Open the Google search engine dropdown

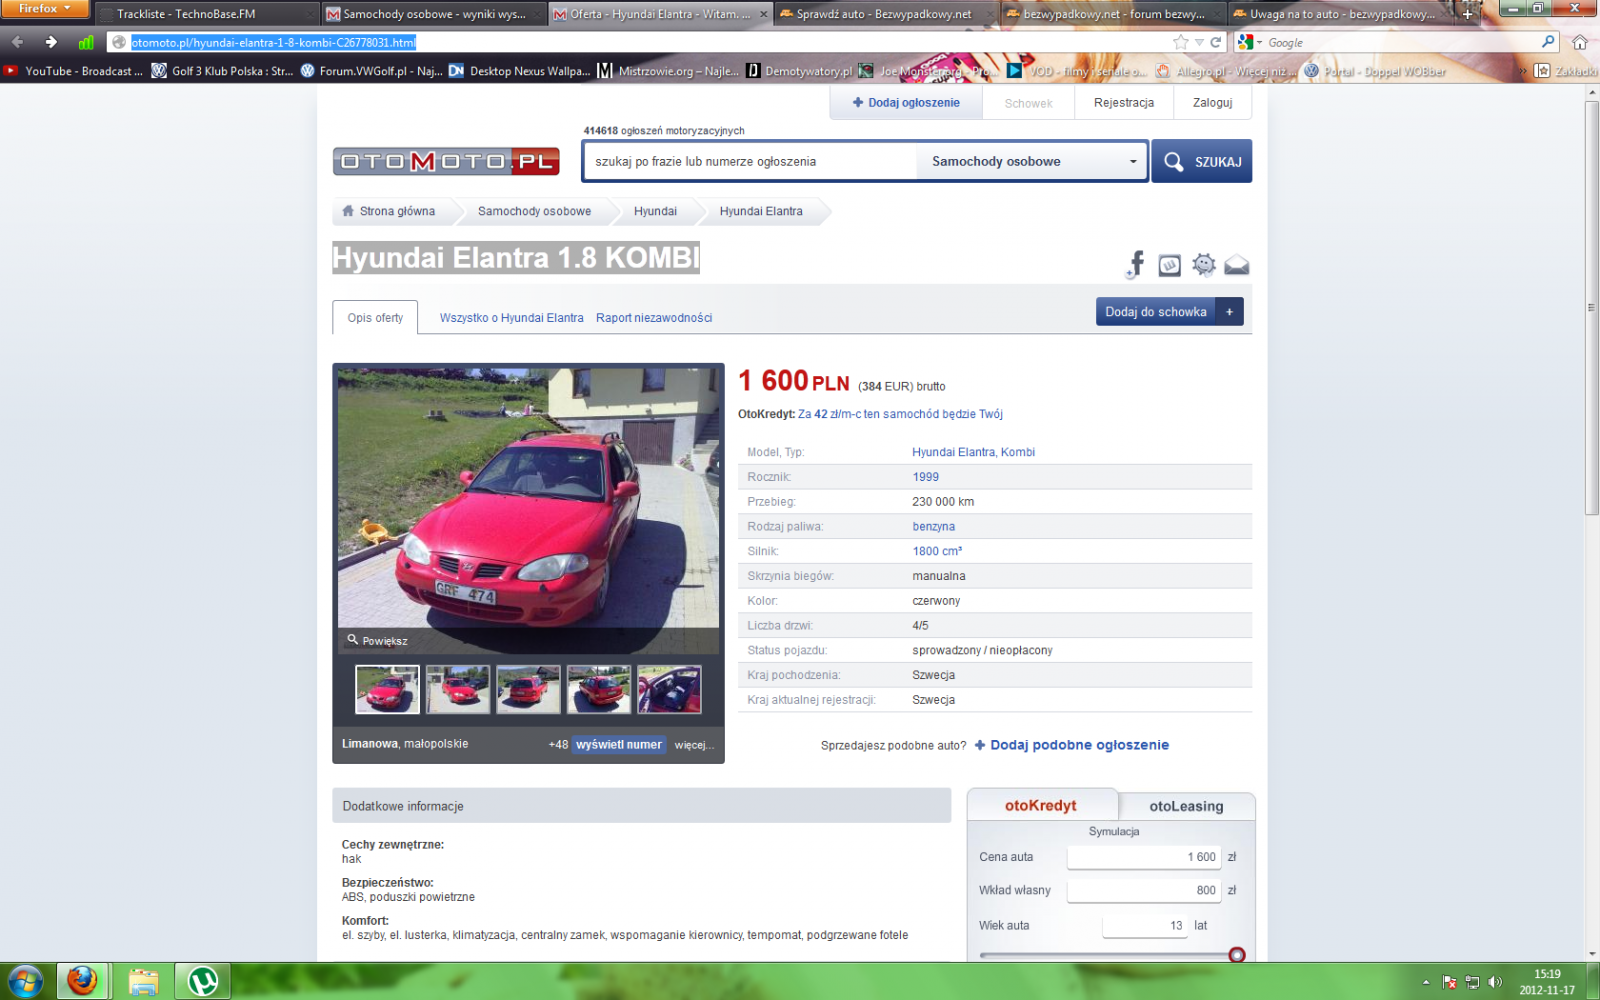click(x=1250, y=42)
